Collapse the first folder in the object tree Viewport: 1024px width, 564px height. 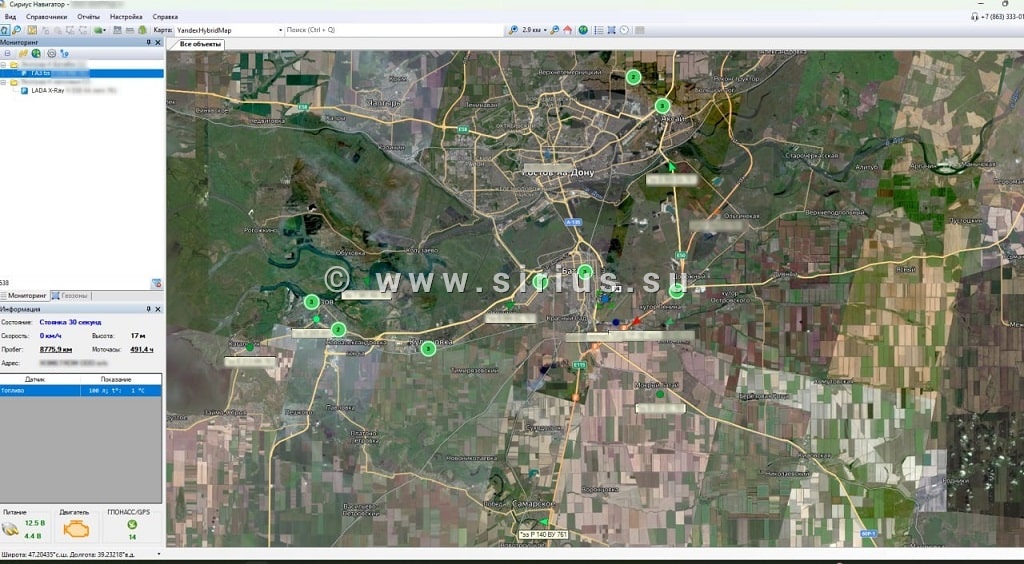4,64
